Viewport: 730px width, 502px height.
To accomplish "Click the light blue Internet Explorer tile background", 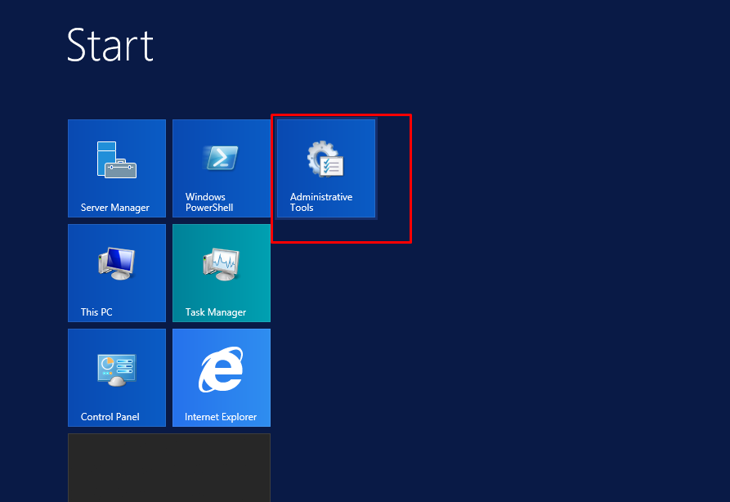I will pyautogui.click(x=254, y=345).
